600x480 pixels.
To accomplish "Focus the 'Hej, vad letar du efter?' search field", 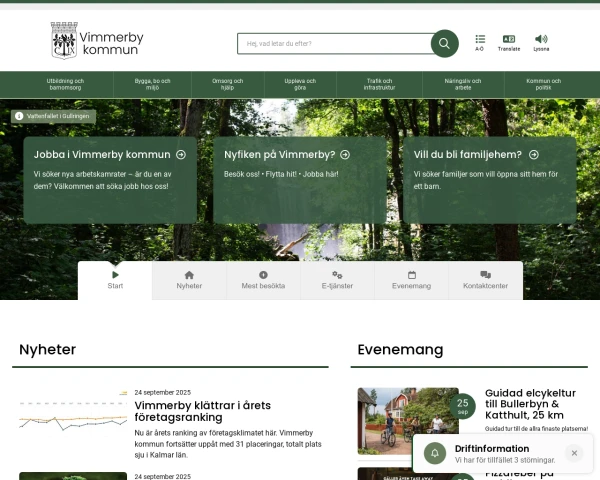I will pyautogui.click(x=335, y=44).
